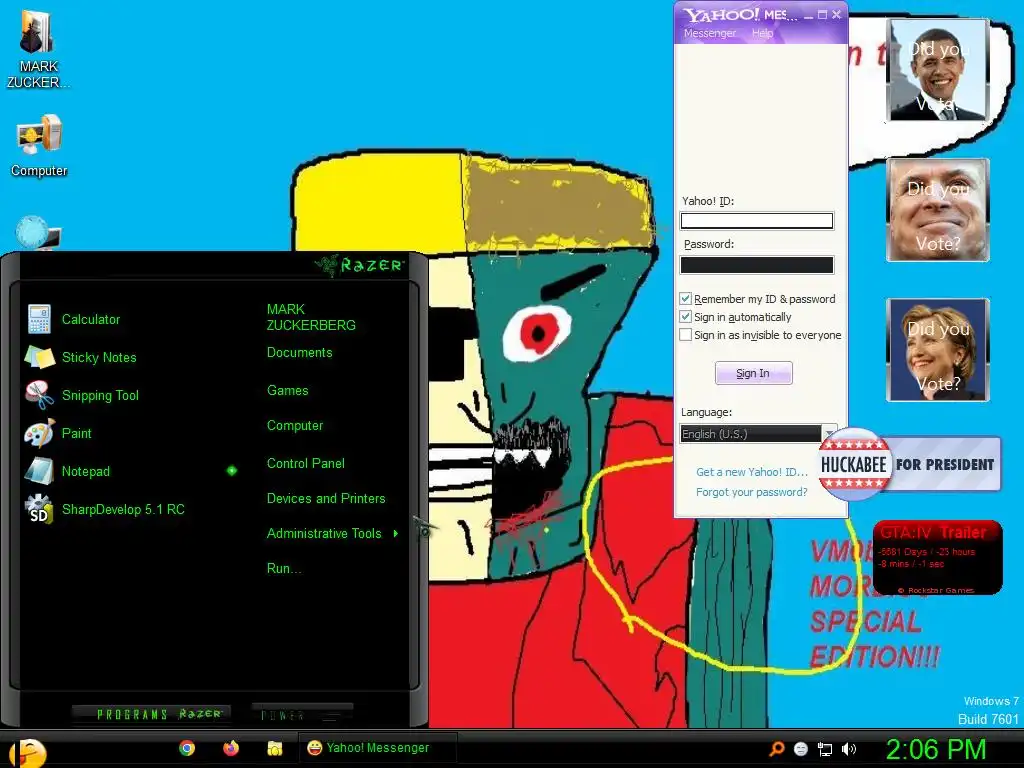Click the start orb on taskbar

[x=29, y=752]
